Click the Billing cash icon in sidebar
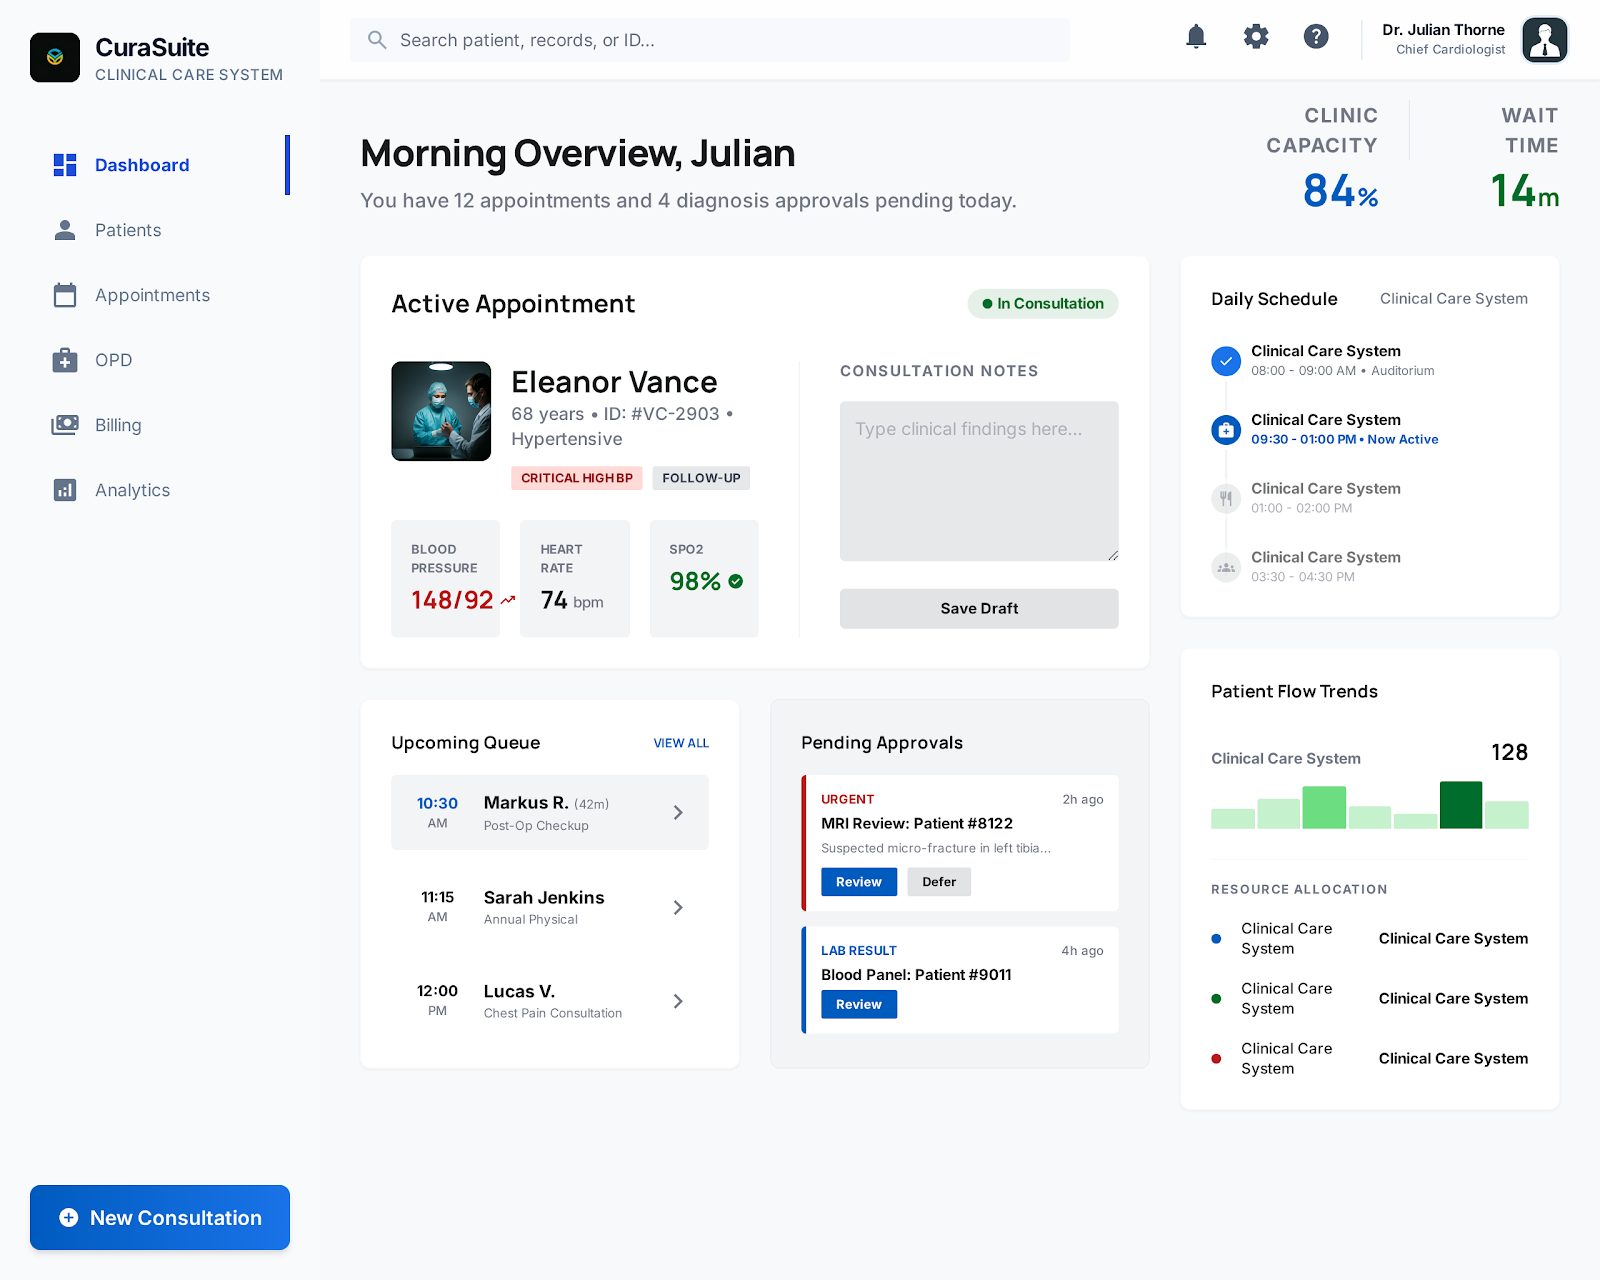Image resolution: width=1600 pixels, height=1280 pixels. [x=65, y=425]
